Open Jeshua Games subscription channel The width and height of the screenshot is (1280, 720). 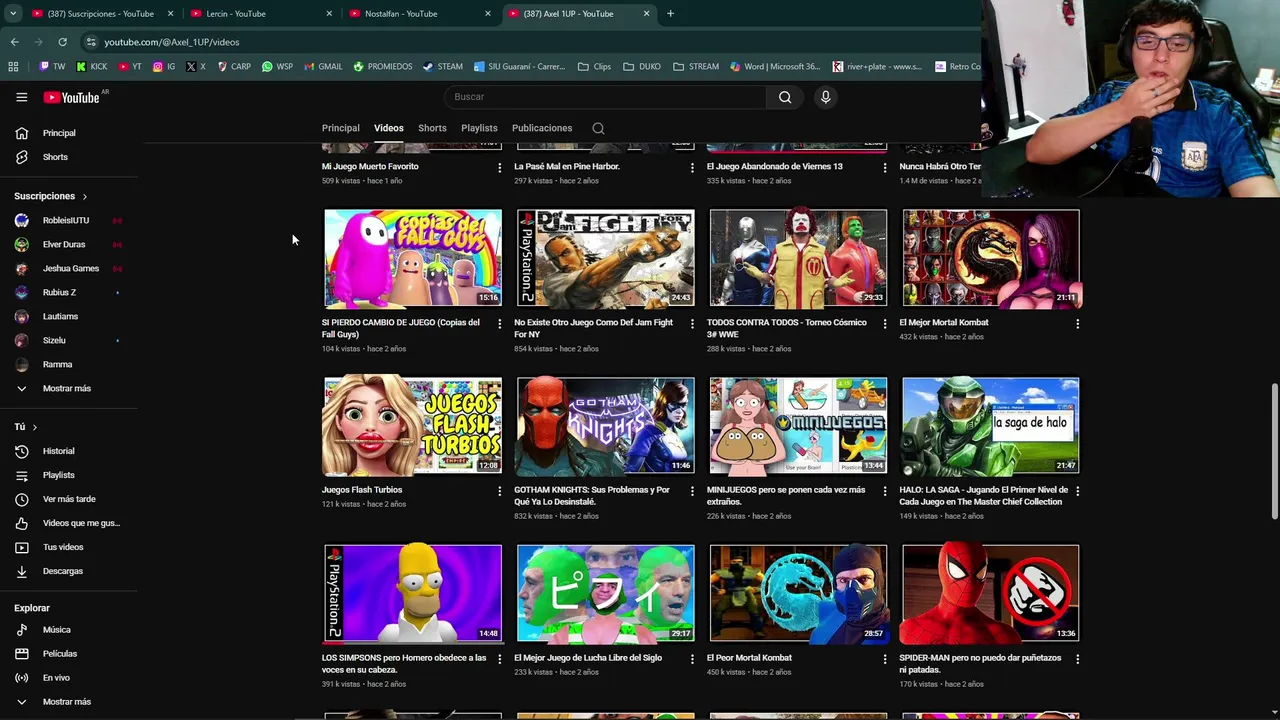[69, 268]
